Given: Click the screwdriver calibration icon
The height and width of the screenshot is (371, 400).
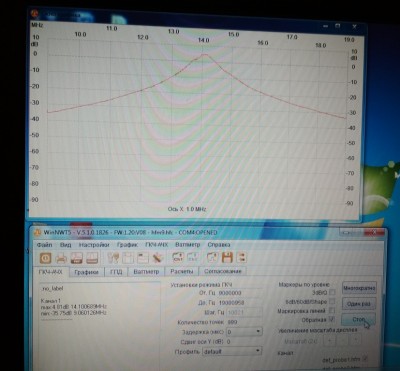Looking at the screenshot, I should coord(158,258).
